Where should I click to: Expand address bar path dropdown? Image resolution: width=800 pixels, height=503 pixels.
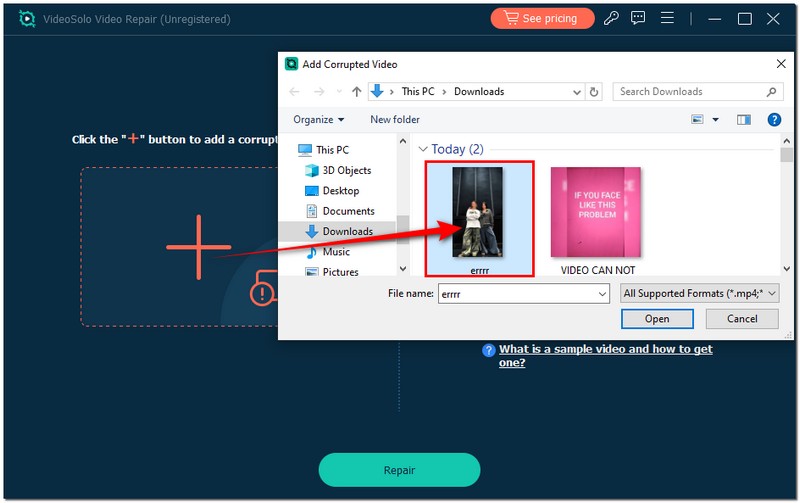(x=577, y=92)
